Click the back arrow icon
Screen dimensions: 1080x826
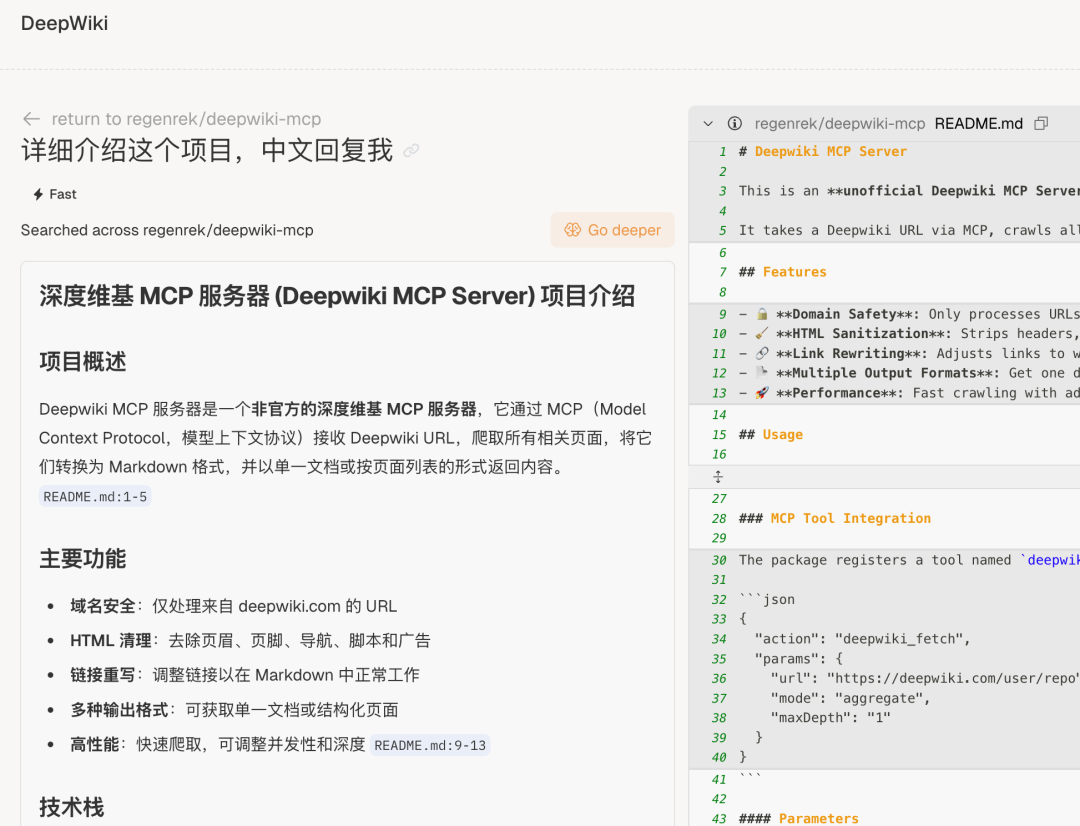pos(31,119)
